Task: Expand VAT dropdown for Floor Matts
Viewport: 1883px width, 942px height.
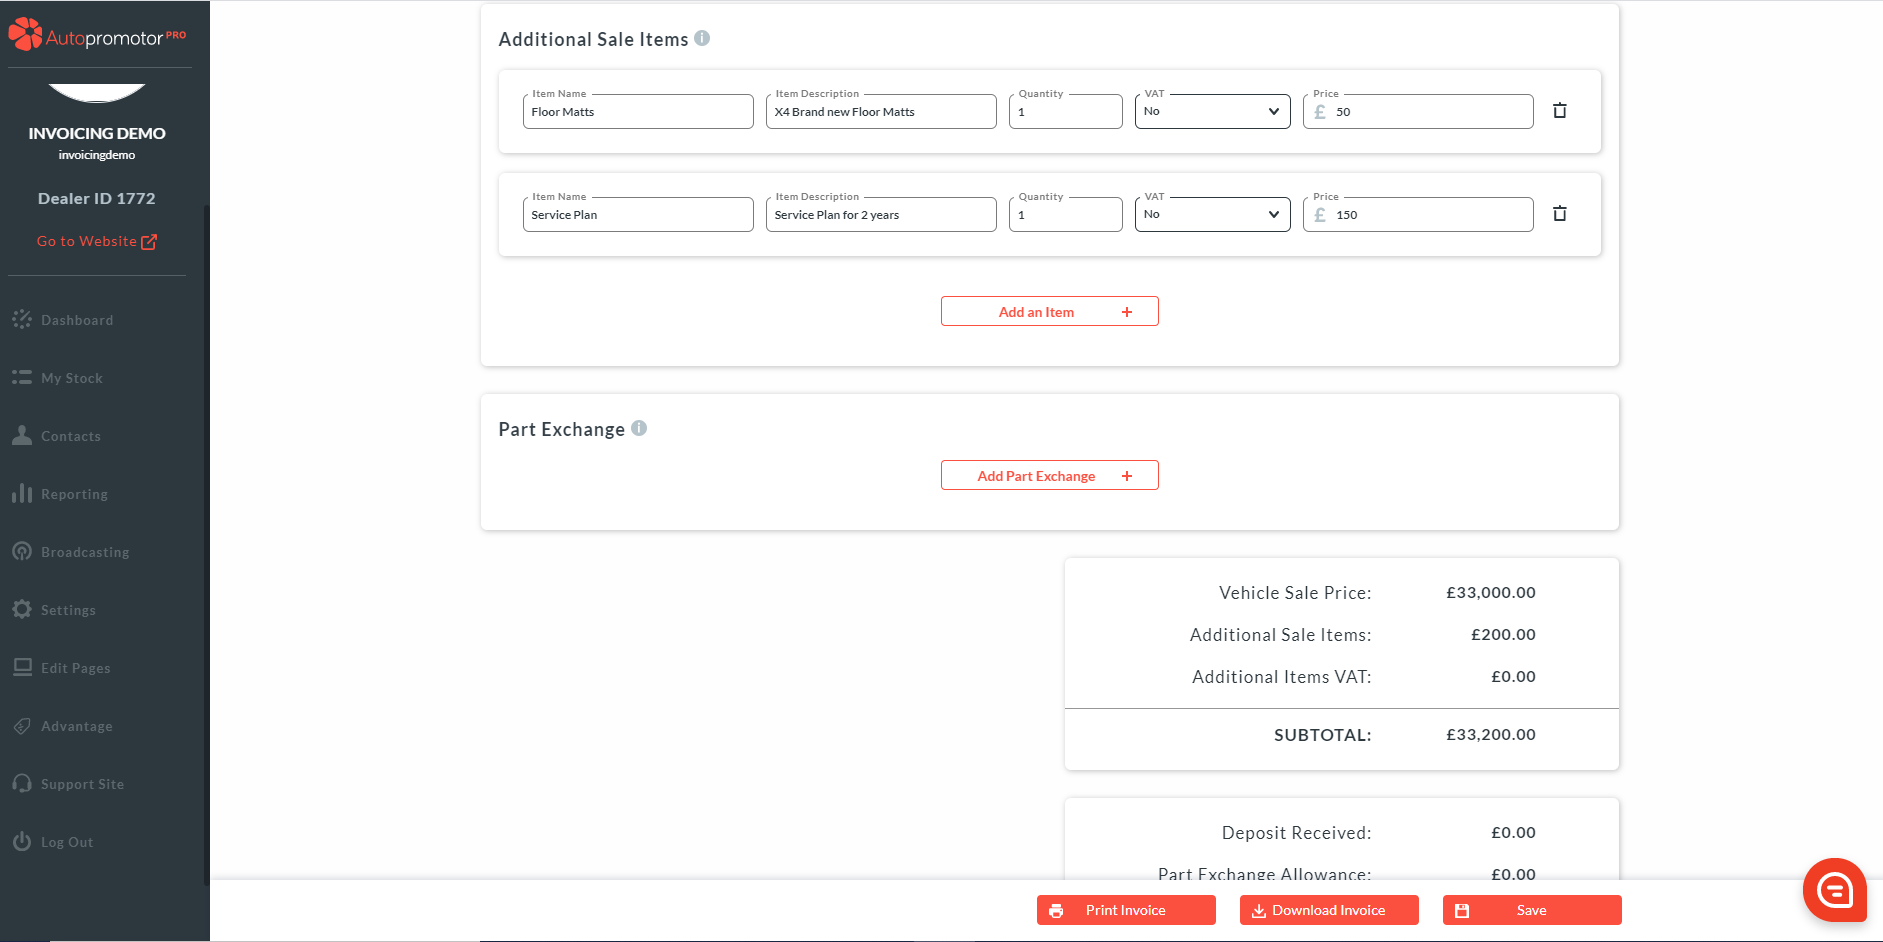Action: [1212, 111]
